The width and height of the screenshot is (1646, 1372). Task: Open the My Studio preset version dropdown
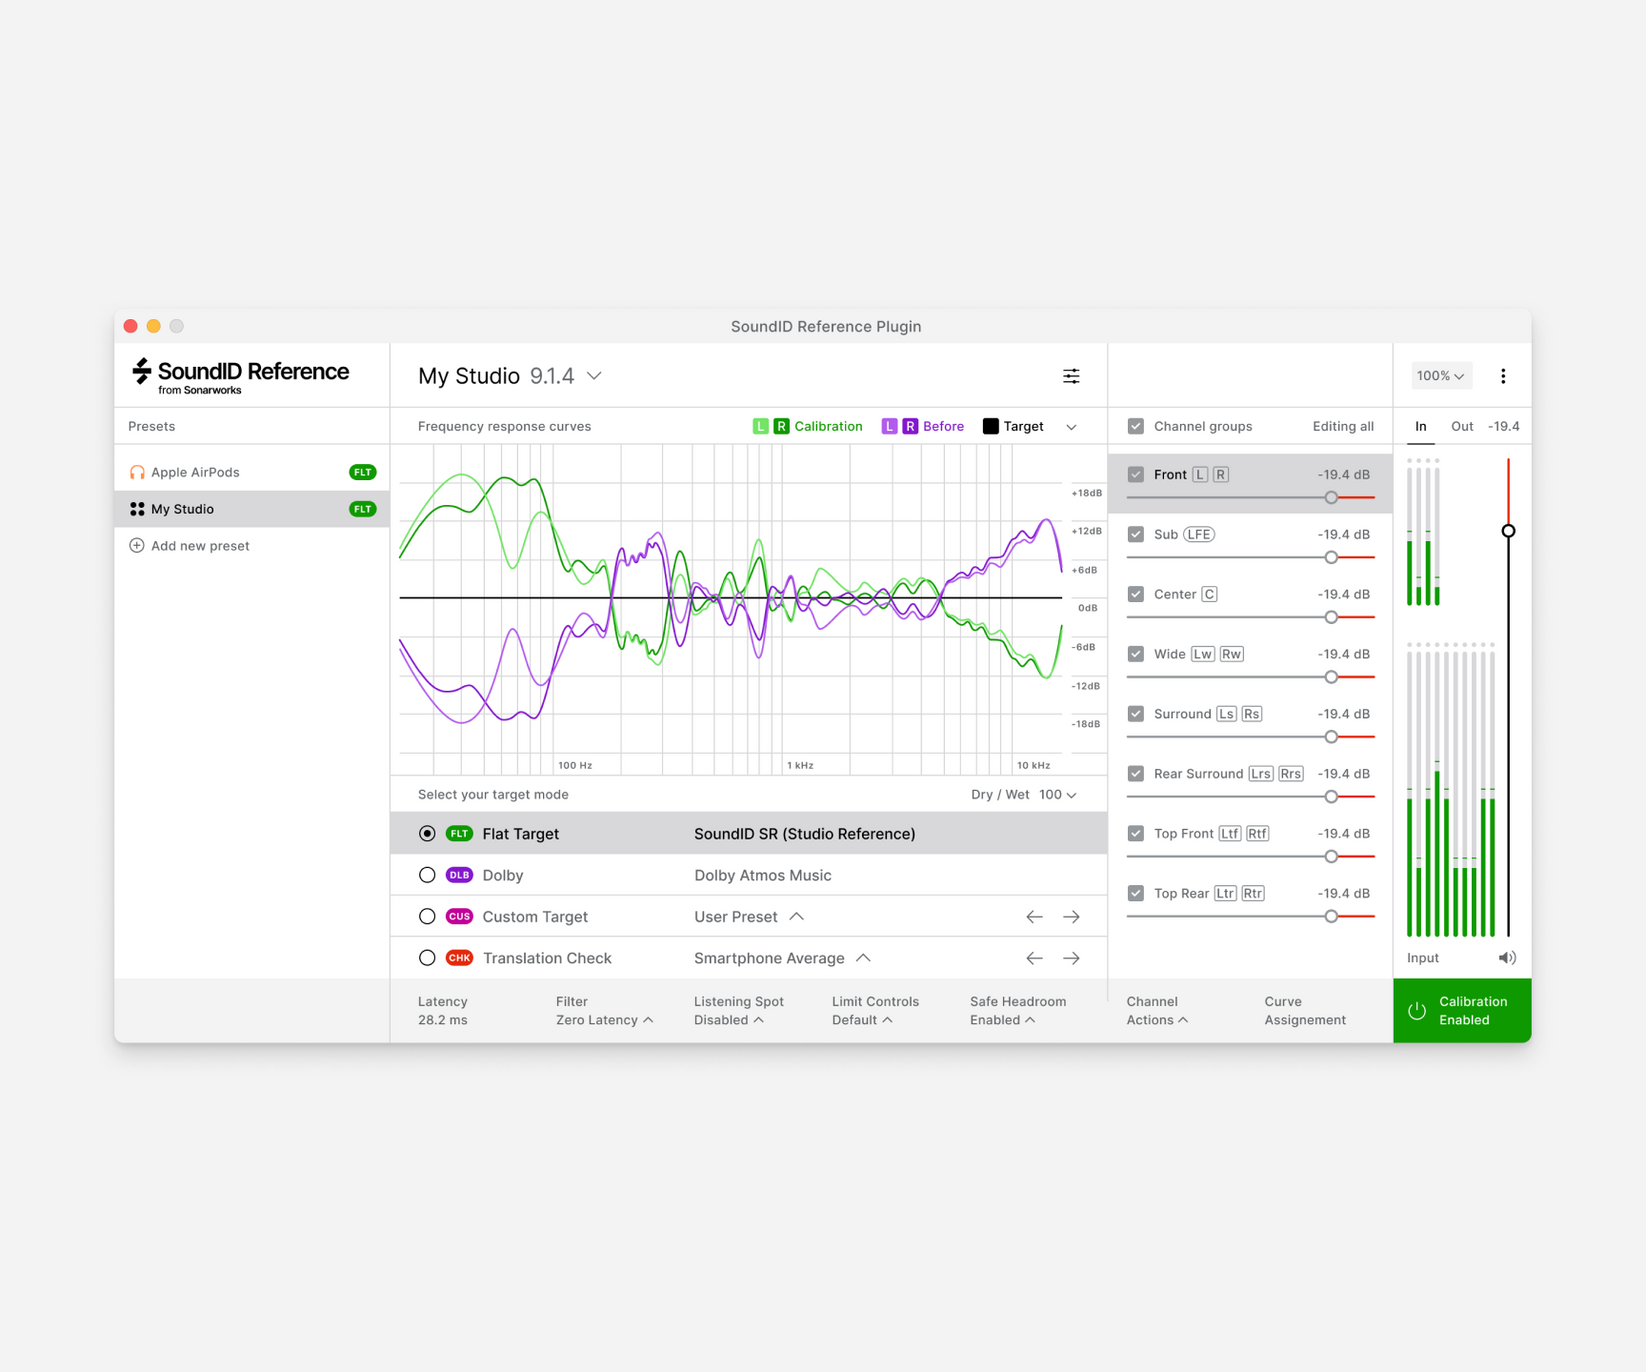592,376
